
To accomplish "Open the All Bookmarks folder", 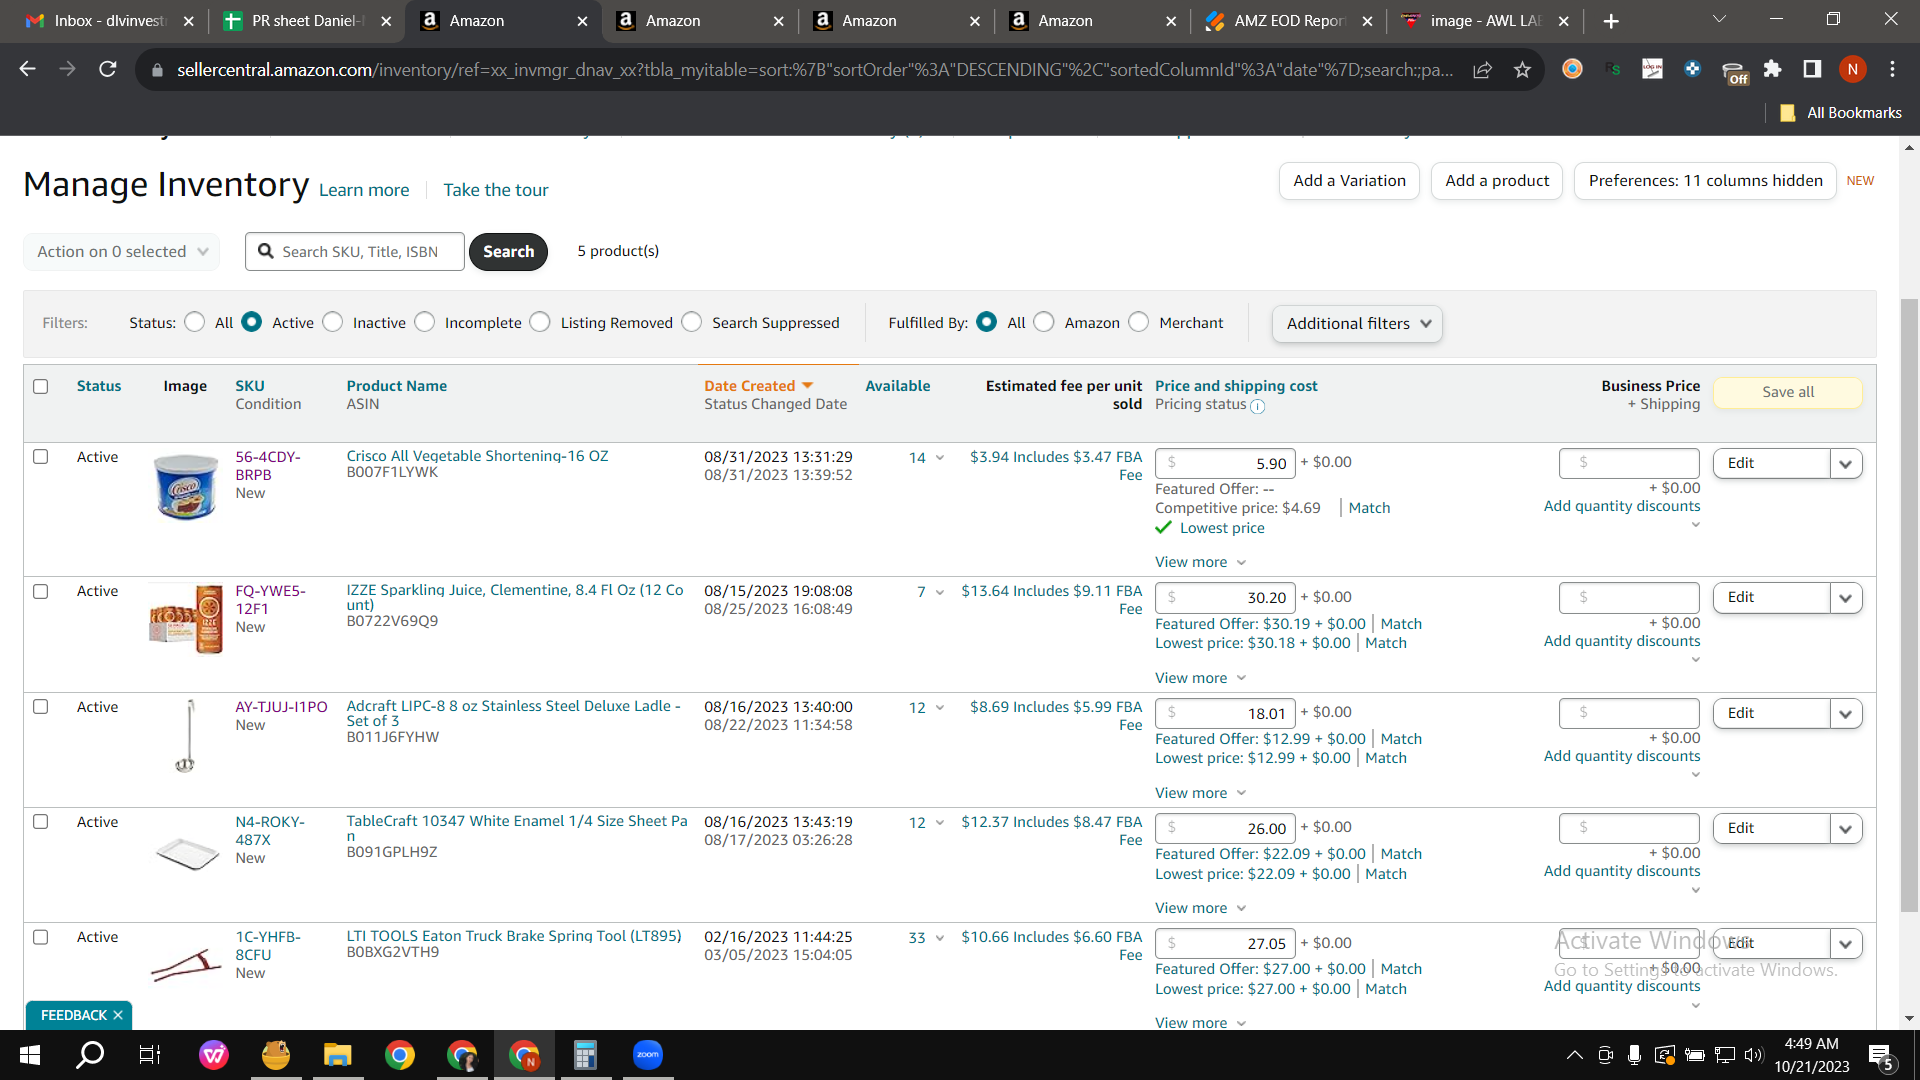I will (1841, 113).
